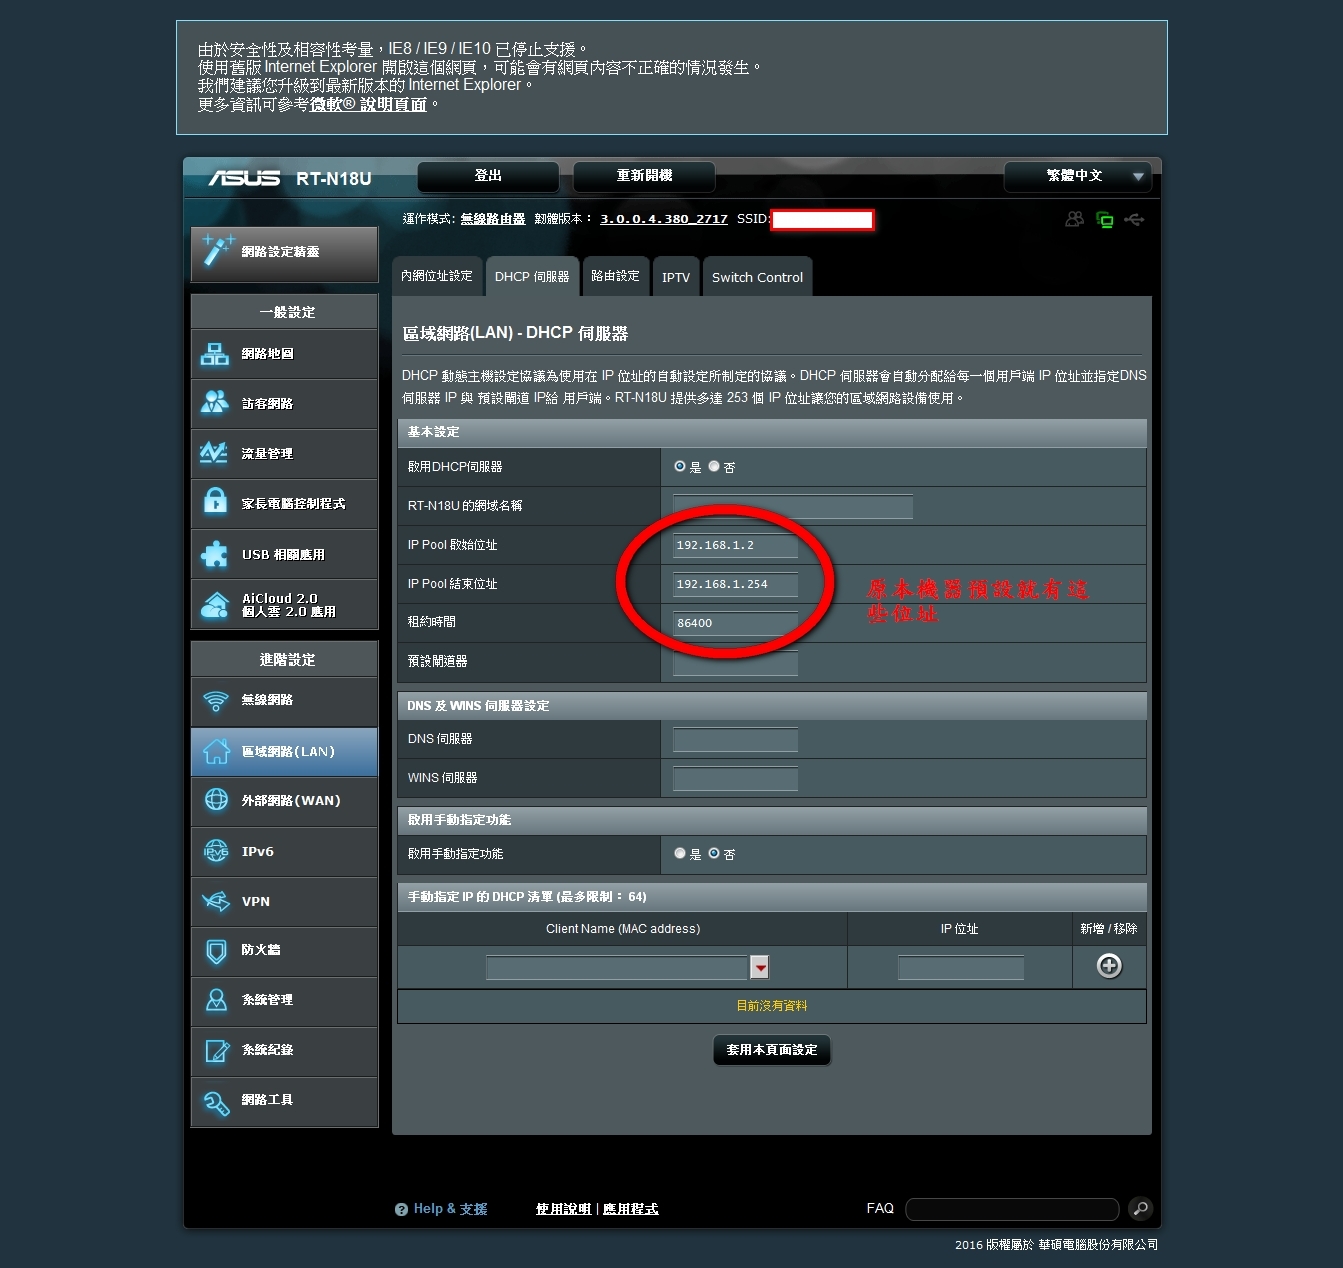Click the ASUS logo
Image resolution: width=1343 pixels, height=1268 pixels.
pos(244,178)
